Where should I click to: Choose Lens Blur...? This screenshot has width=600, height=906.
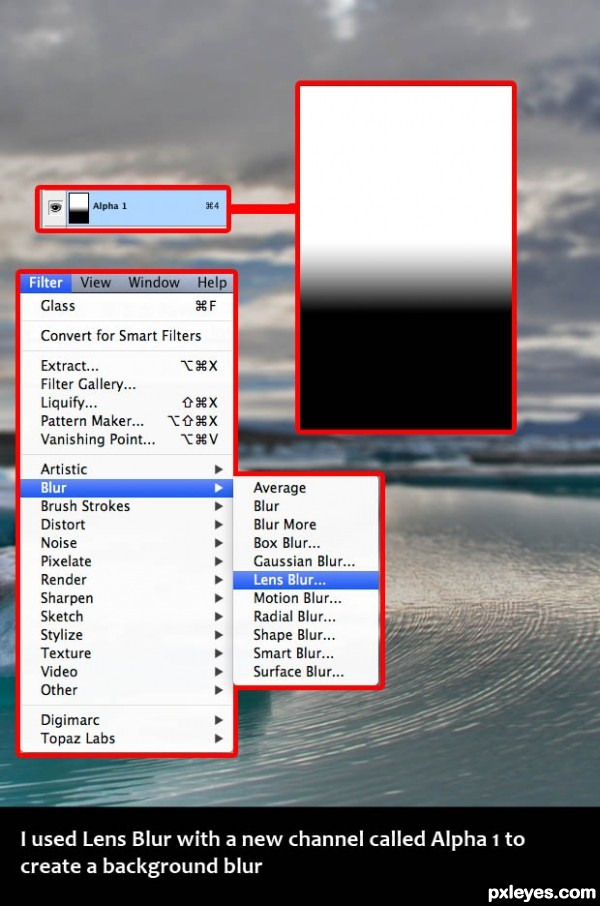tap(306, 580)
